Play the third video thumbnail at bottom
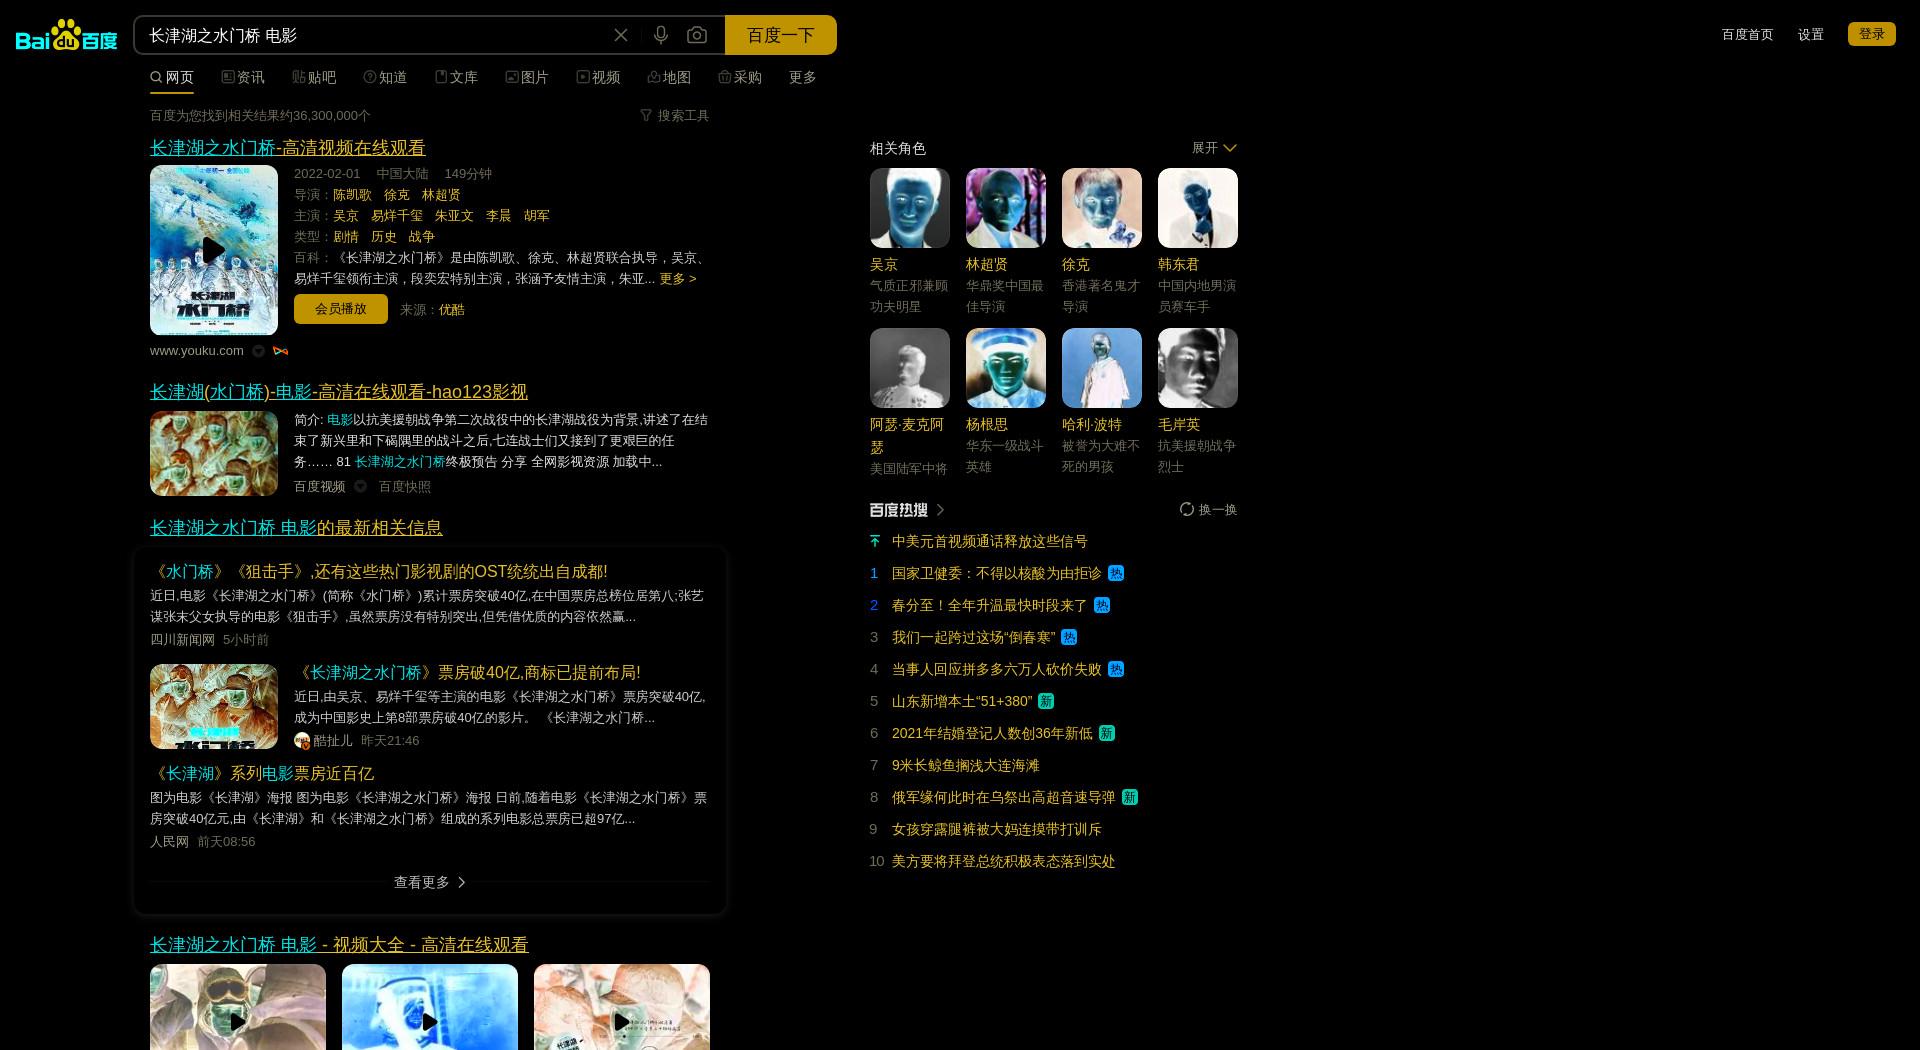Viewport: 1920px width, 1050px height. click(622, 1007)
